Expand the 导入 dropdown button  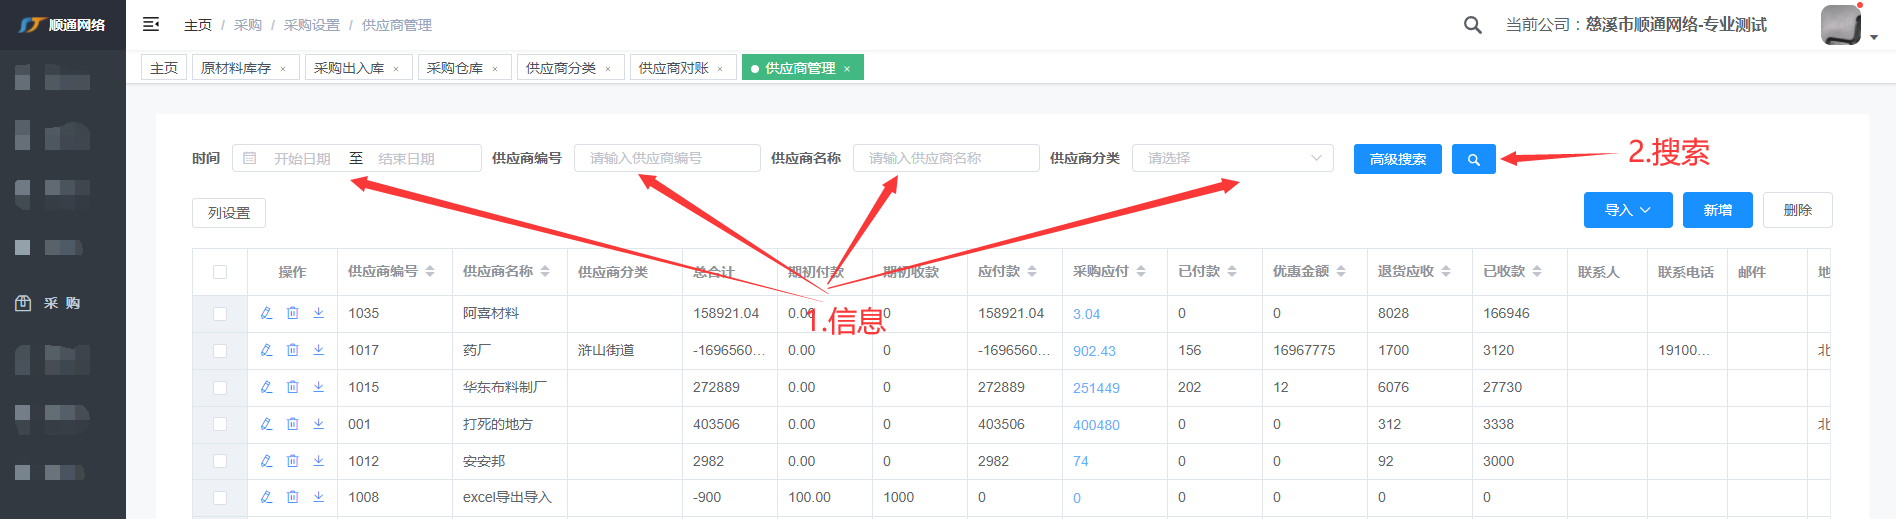click(x=1627, y=210)
